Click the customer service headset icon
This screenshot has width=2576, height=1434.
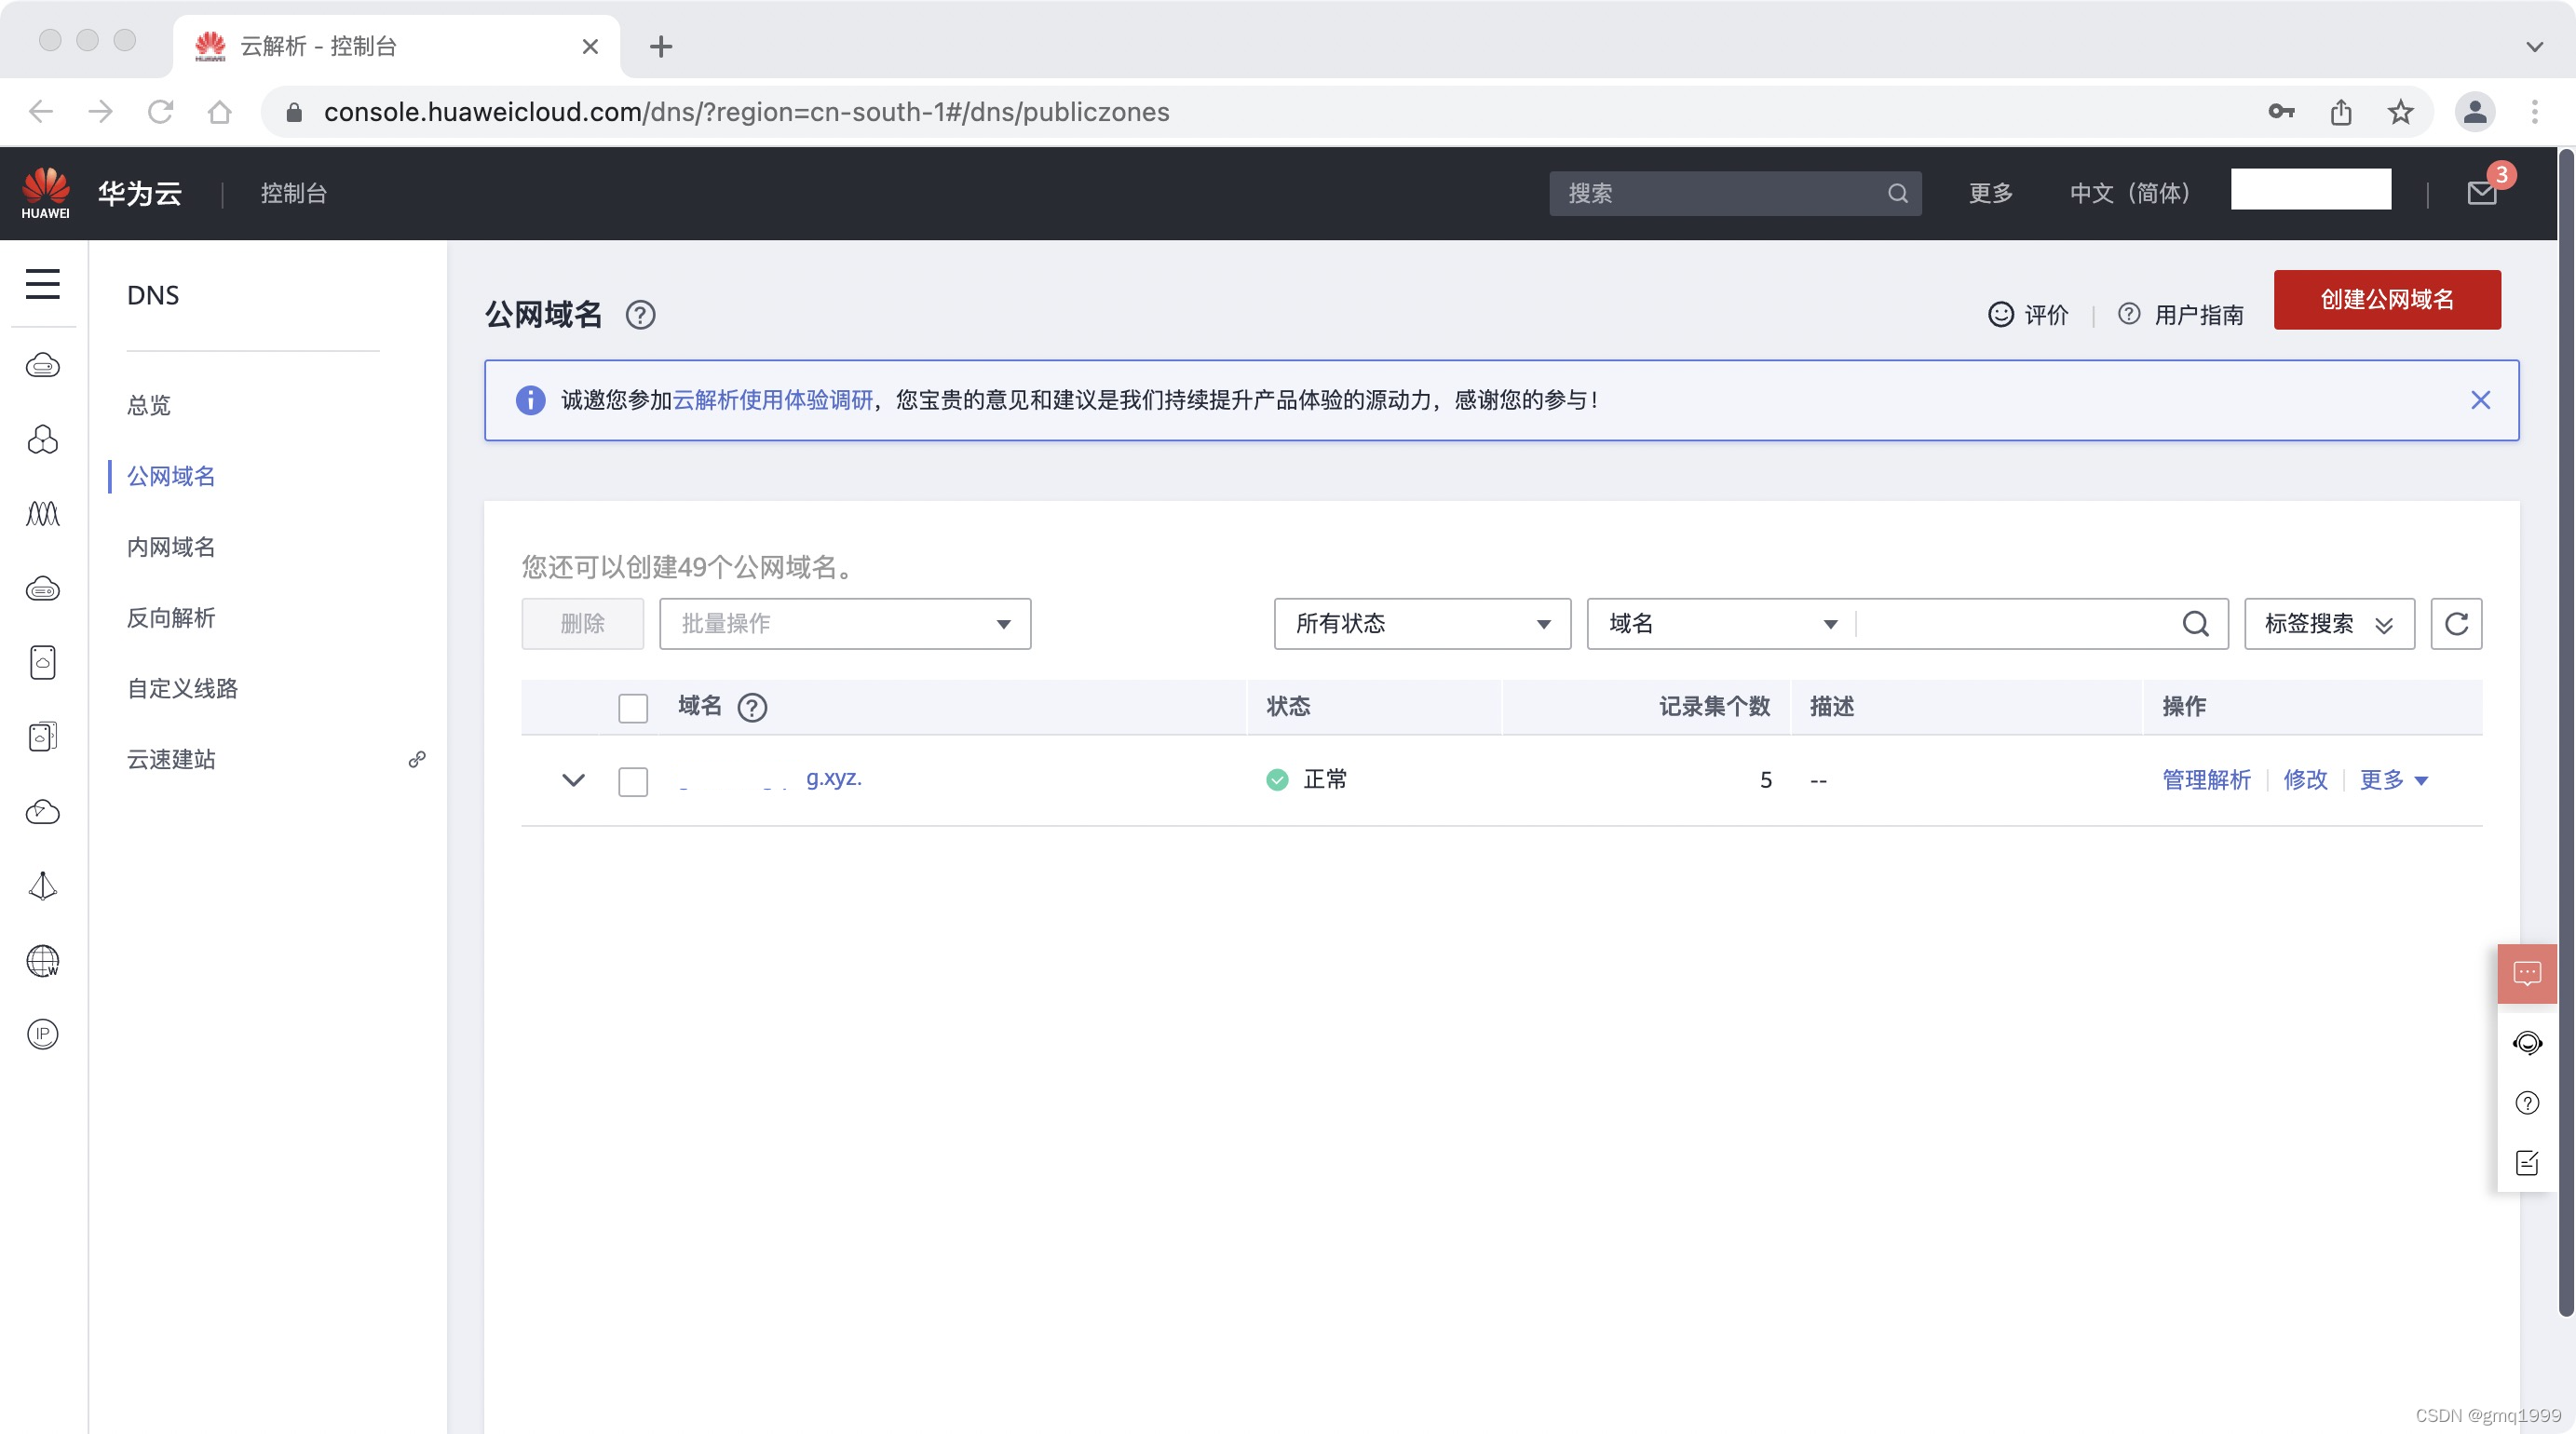pos(2527,1043)
